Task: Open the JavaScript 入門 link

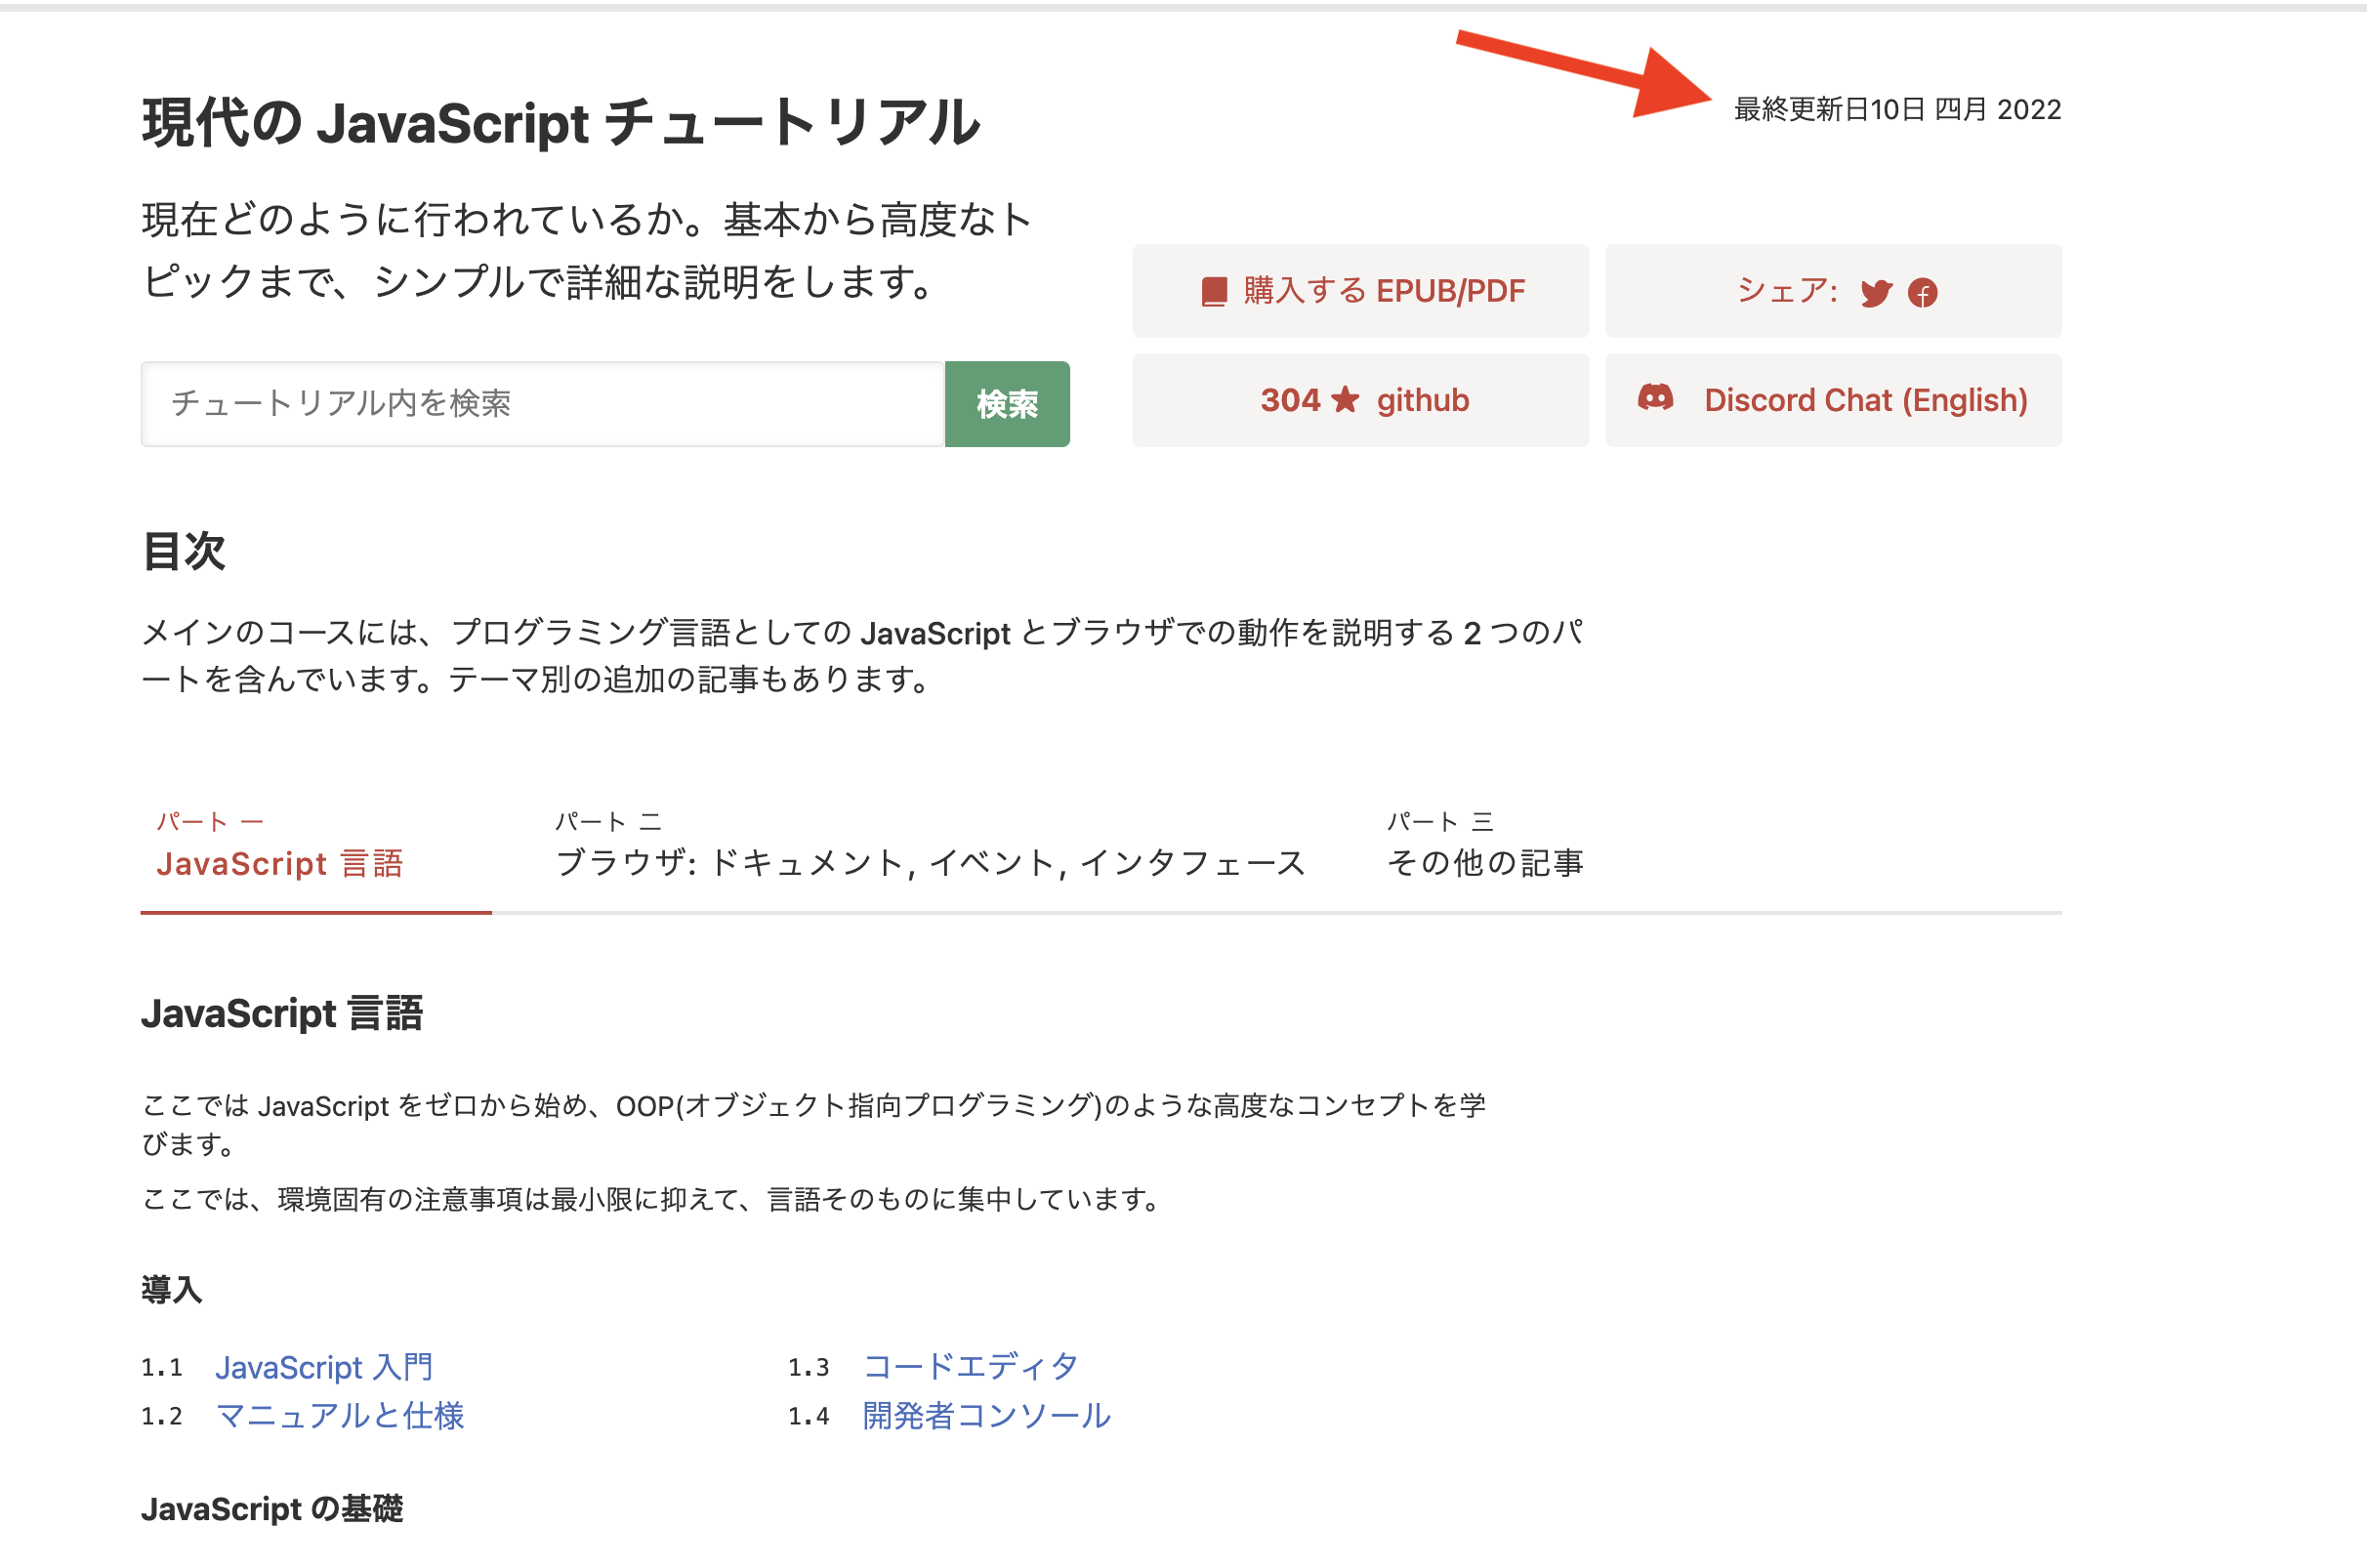Action: coord(324,1367)
